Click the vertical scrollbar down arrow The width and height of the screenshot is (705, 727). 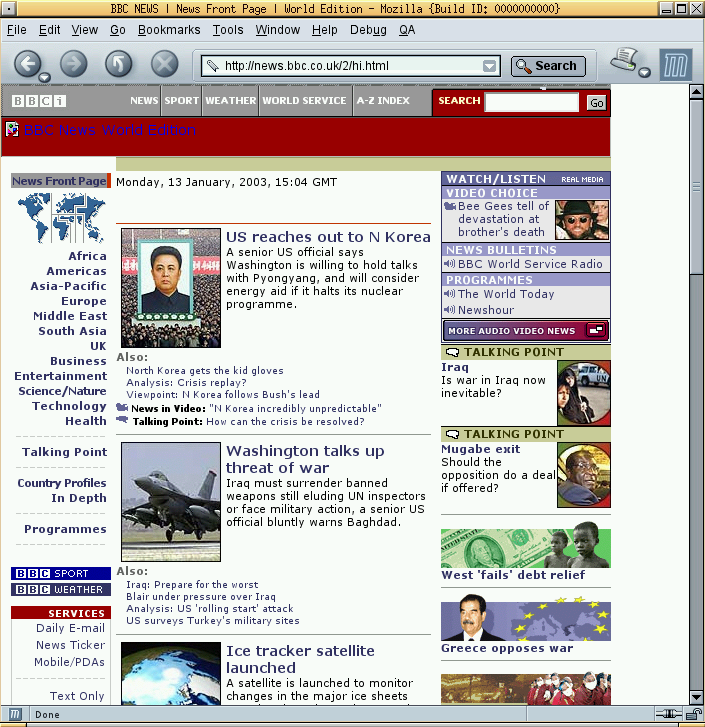point(696,697)
